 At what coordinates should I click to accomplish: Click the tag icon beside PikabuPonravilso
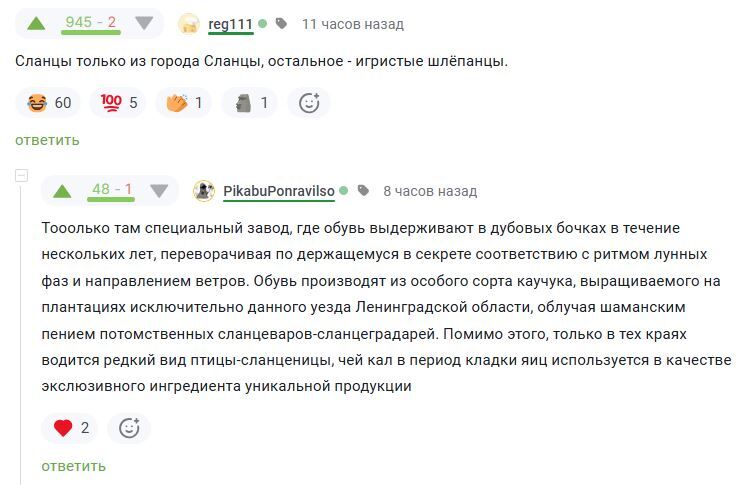click(363, 191)
